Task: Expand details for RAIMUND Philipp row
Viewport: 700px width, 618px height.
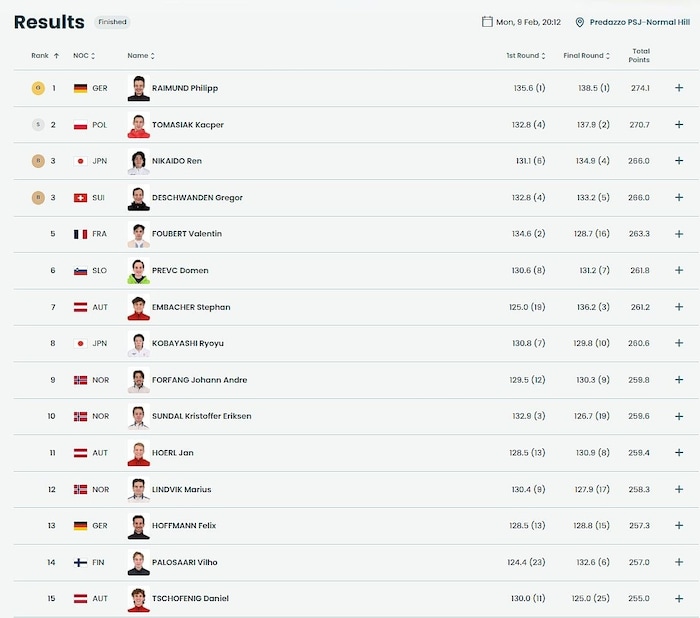Action: click(679, 88)
